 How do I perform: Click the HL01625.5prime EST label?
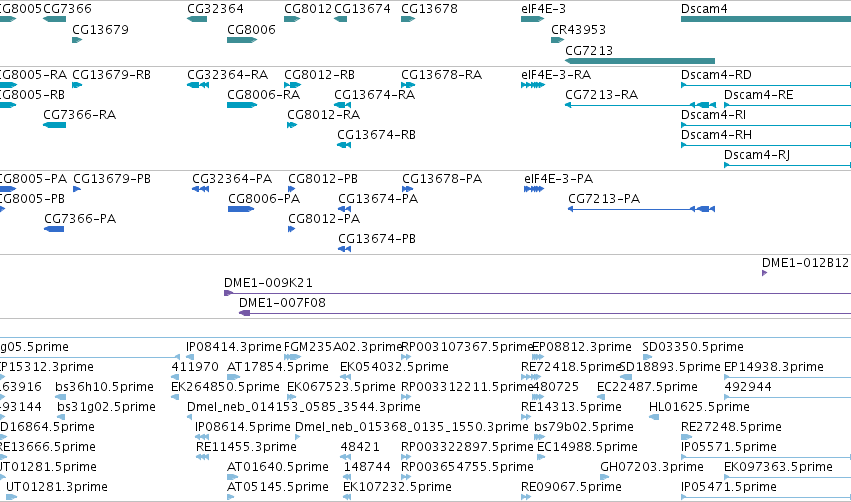699,407
